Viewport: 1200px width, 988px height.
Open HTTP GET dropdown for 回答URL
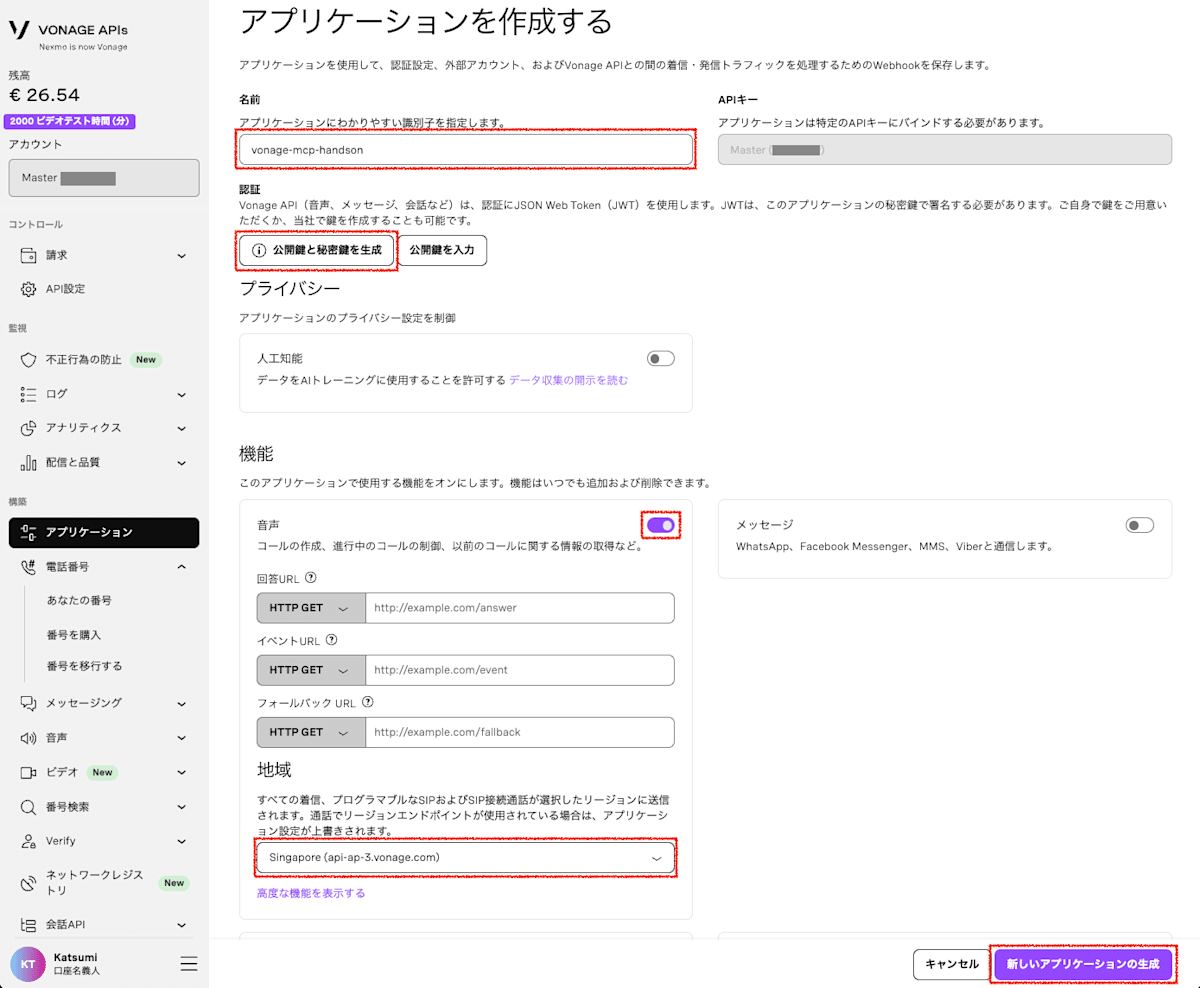pos(310,607)
